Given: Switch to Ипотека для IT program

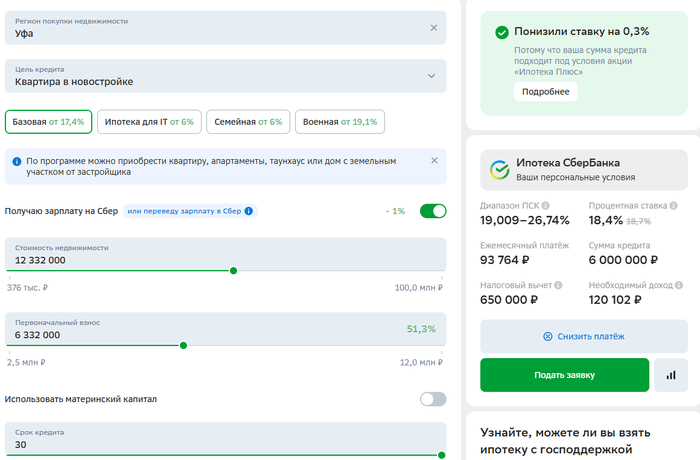Looking at the screenshot, I should coord(149,122).
